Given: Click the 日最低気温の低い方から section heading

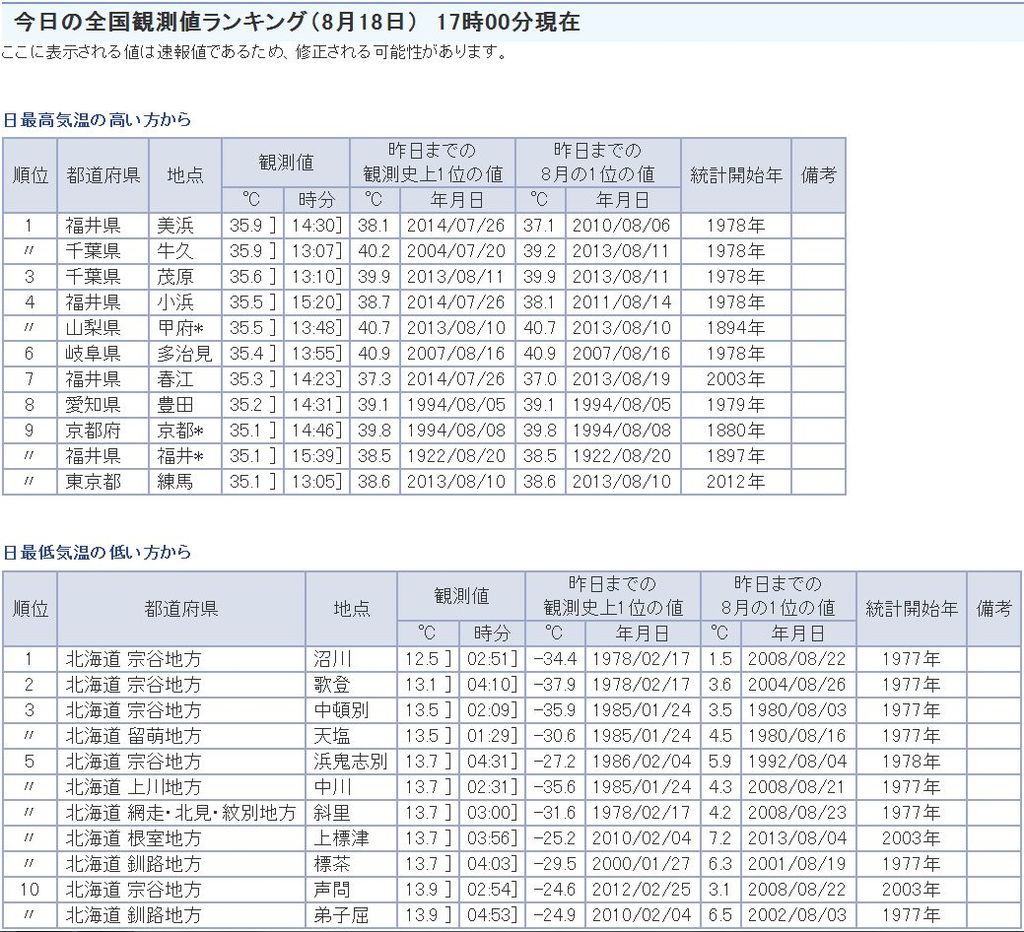Looking at the screenshot, I should pos(97,553).
